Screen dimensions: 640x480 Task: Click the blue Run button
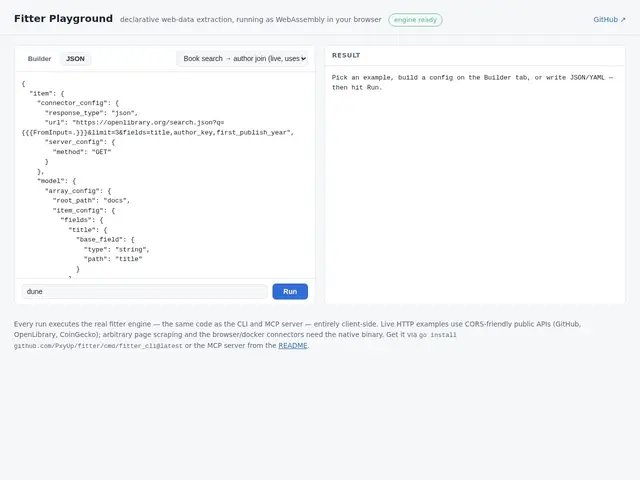(290, 291)
